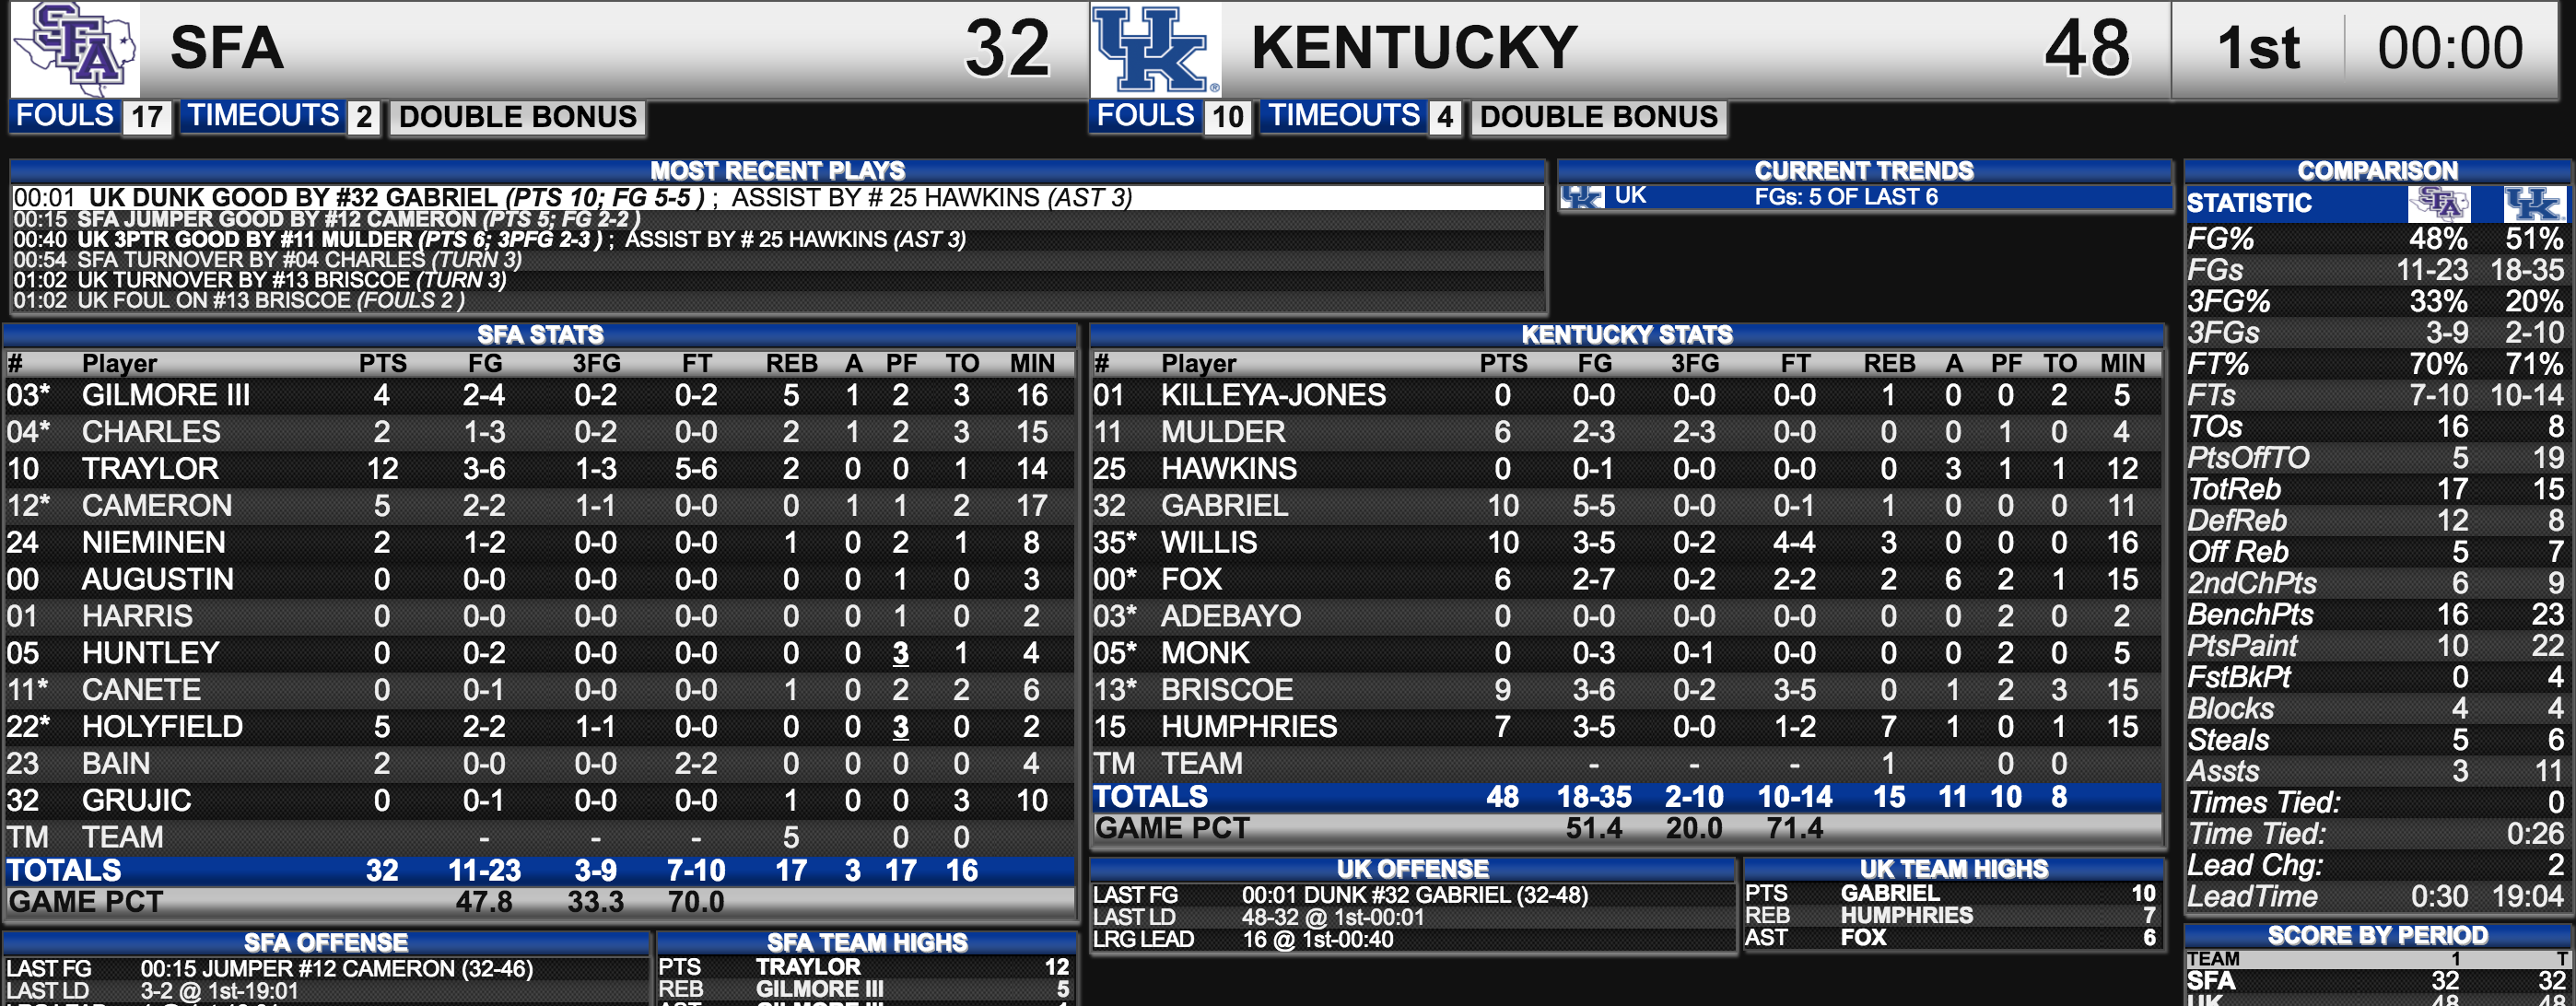This screenshot has height=1006, width=2576.
Task: Click Kentucky Double Bonus indicator
Action: (1598, 117)
